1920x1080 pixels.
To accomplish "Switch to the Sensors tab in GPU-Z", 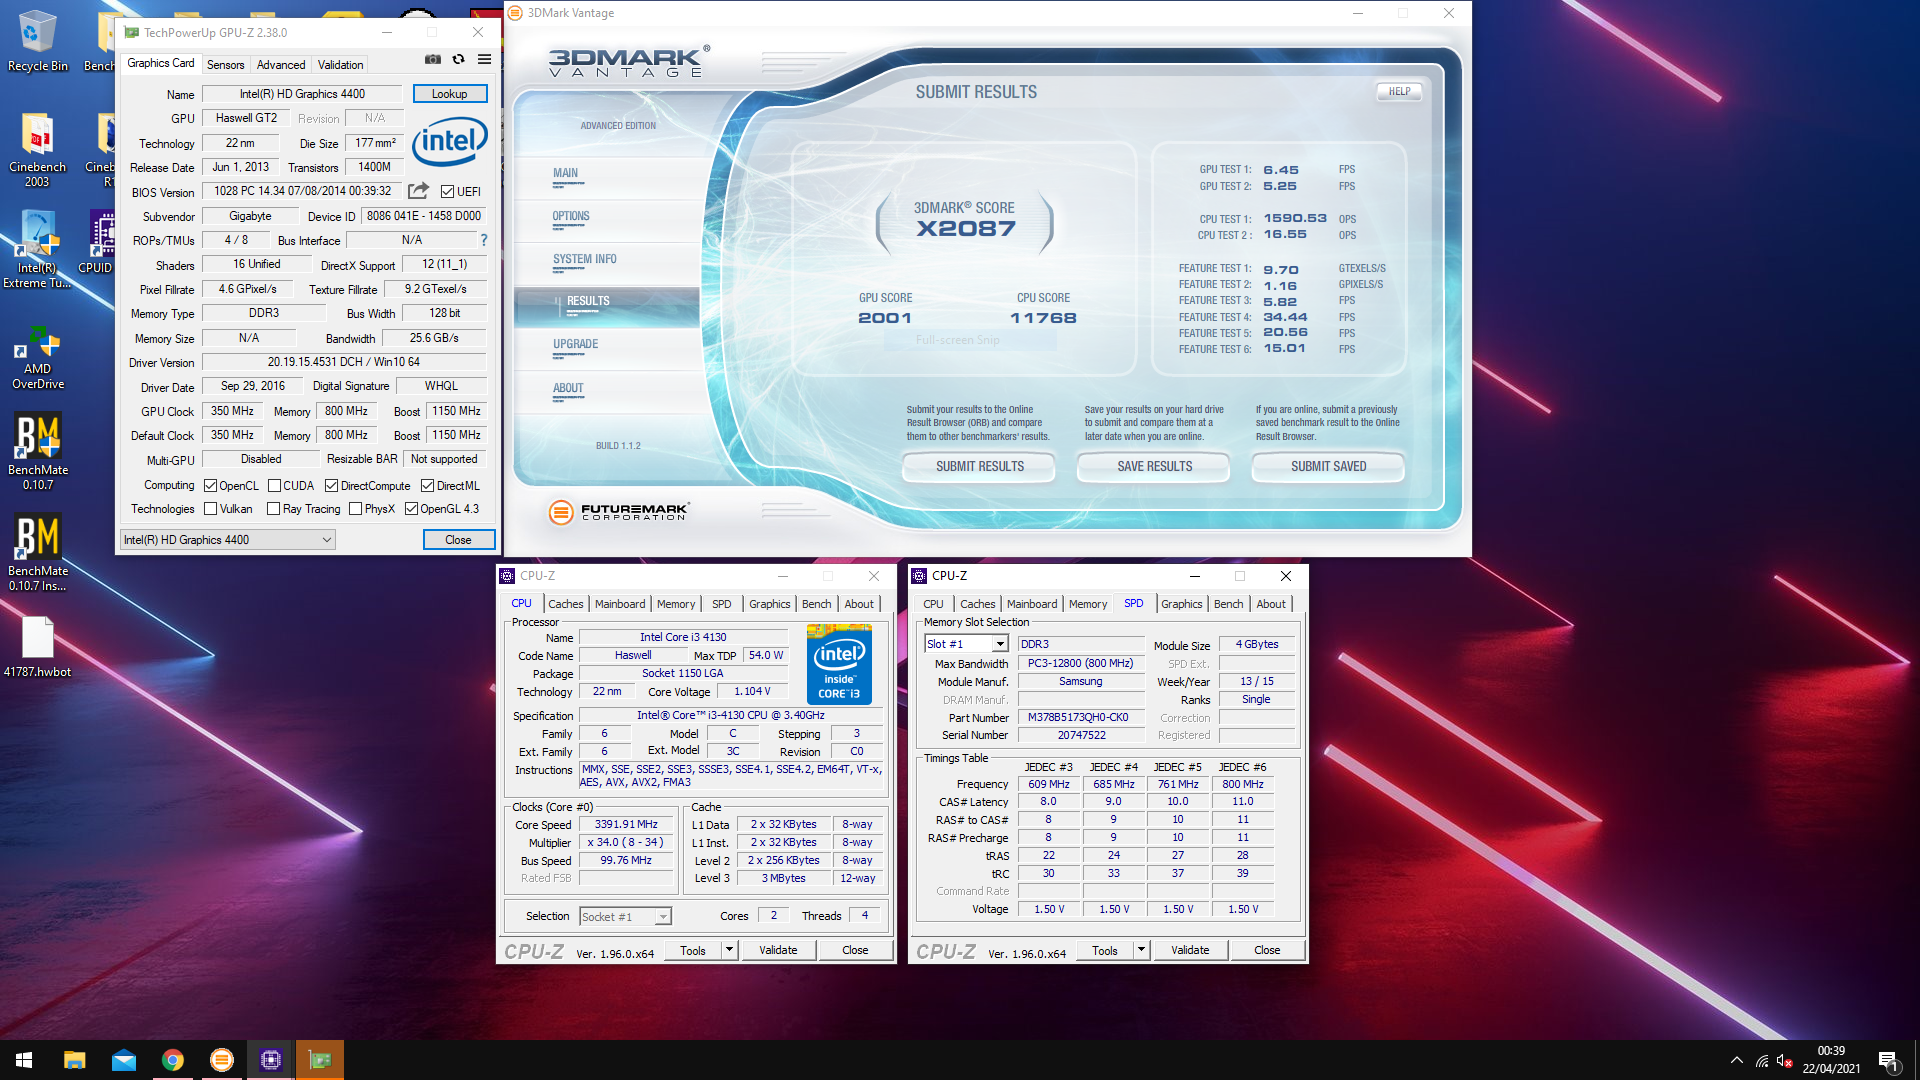I will (x=225, y=64).
